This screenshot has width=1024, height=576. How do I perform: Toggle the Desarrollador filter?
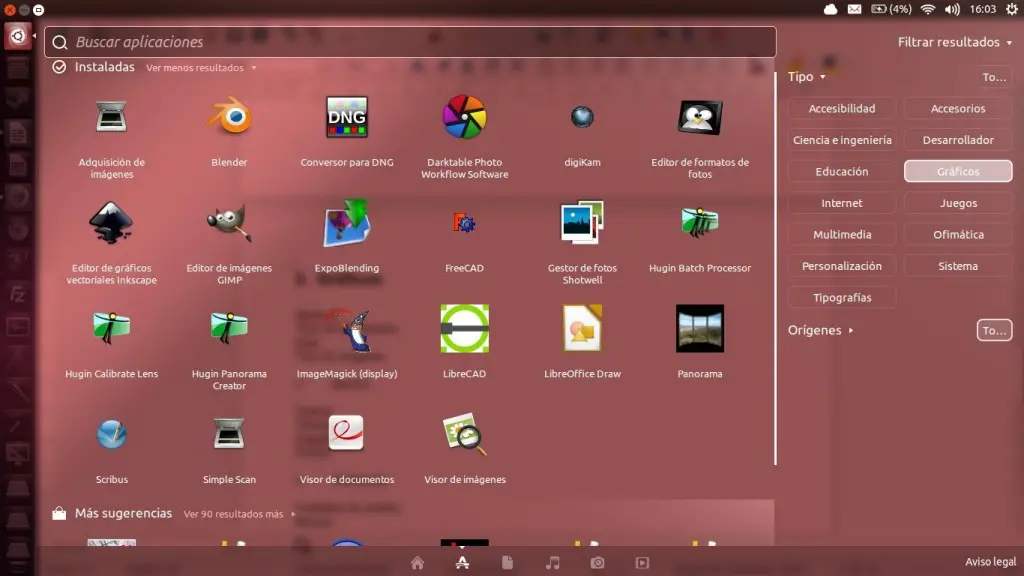tap(958, 140)
